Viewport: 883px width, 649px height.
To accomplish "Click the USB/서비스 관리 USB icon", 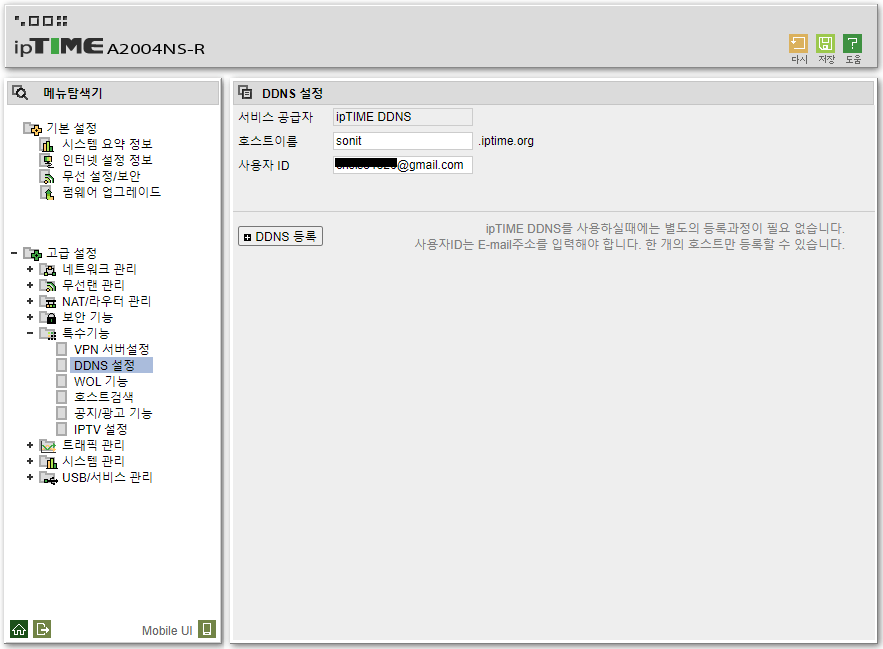I will [x=48, y=478].
